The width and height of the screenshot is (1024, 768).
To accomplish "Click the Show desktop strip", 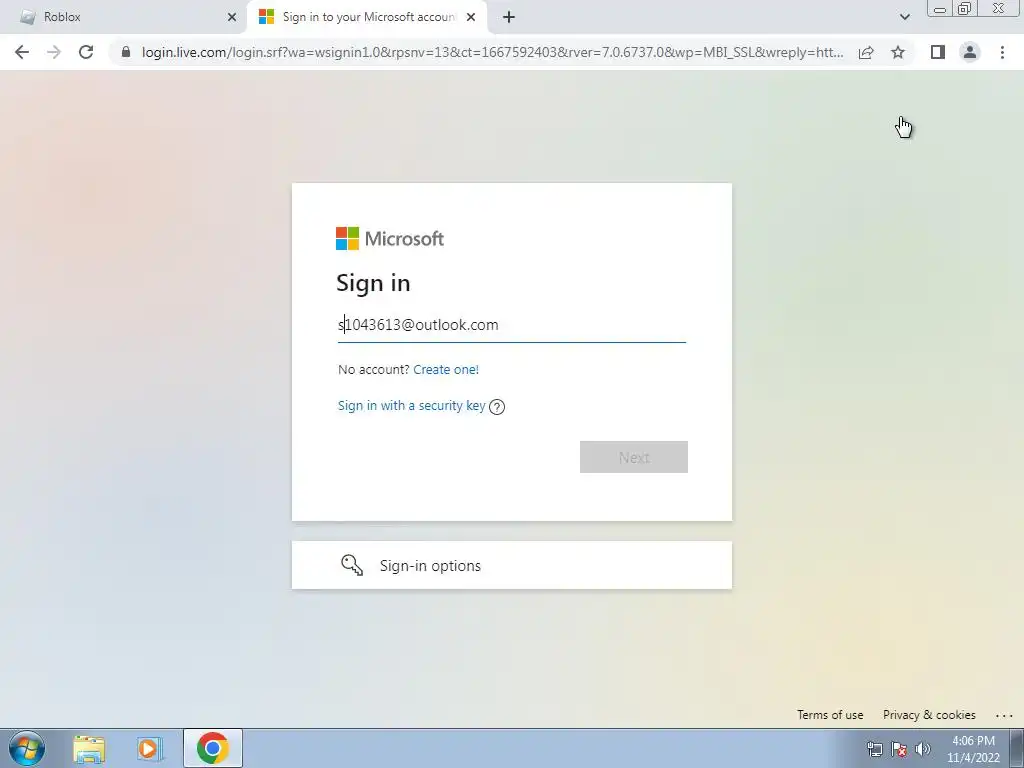I will (x=1017, y=748).
